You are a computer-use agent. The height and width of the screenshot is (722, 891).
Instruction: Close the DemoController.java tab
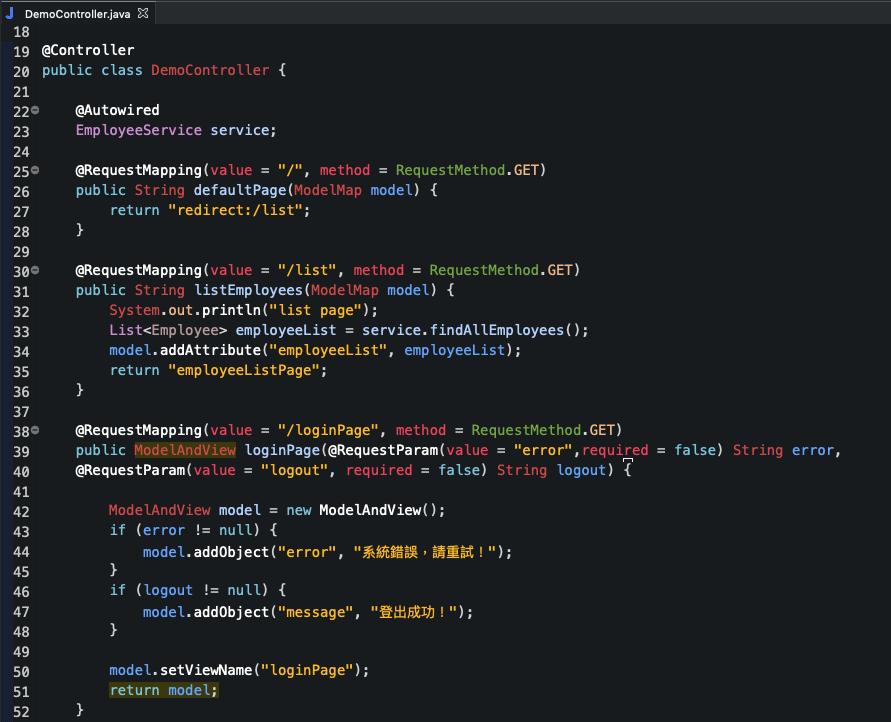coord(143,13)
